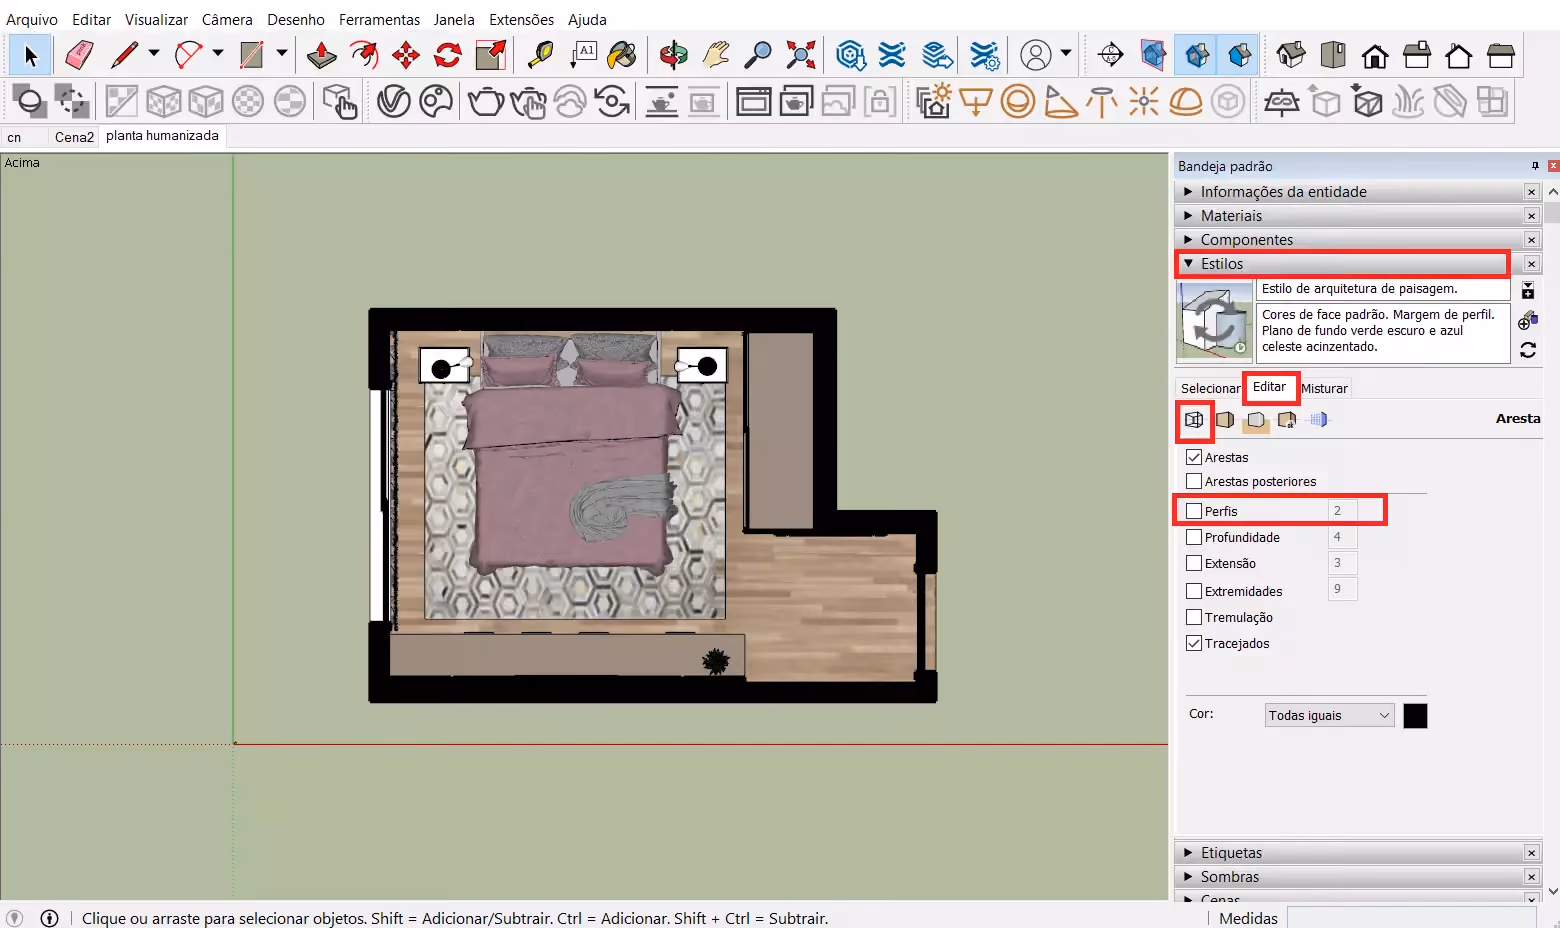Image resolution: width=1560 pixels, height=928 pixels.
Task: Open Face settings cube icon
Action: coord(1225,420)
